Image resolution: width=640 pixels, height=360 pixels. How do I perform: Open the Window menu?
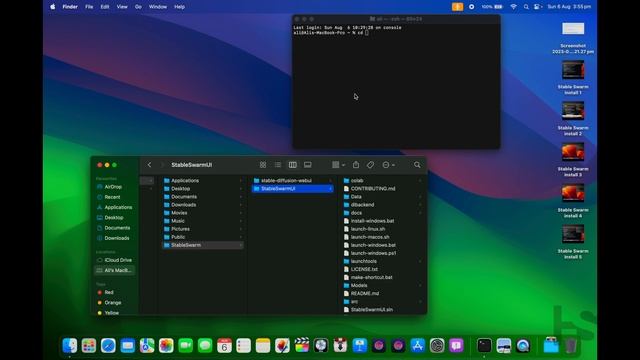[158, 7]
